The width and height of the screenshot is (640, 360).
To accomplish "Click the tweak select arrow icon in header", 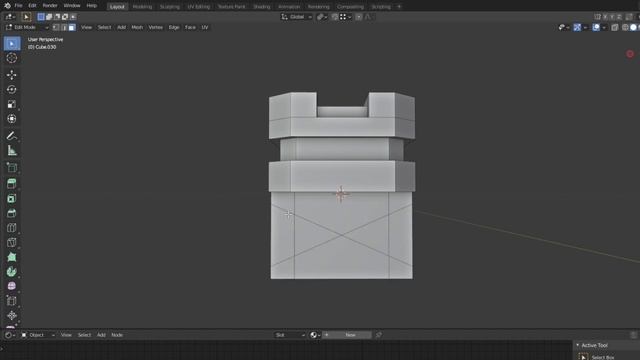I will pos(26,17).
